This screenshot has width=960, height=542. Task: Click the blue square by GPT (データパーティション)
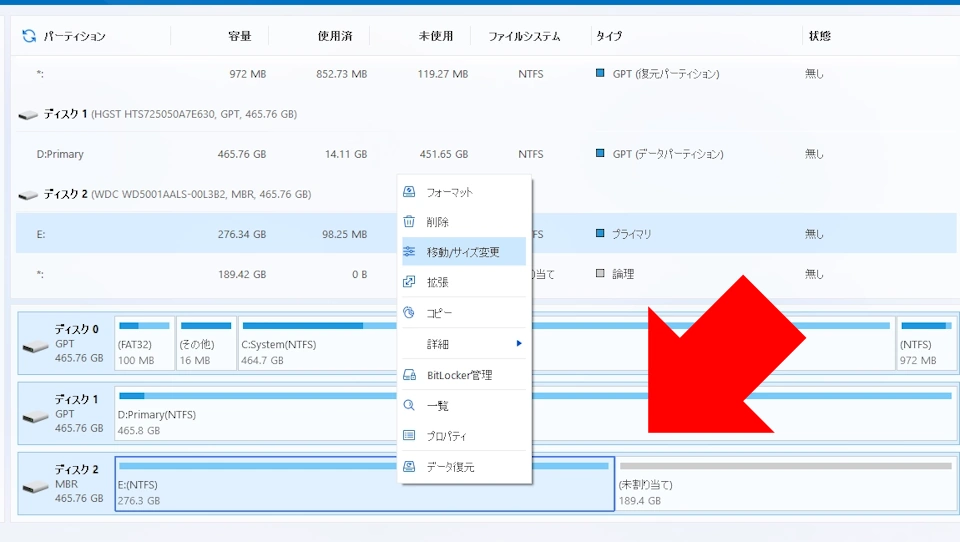click(600, 153)
